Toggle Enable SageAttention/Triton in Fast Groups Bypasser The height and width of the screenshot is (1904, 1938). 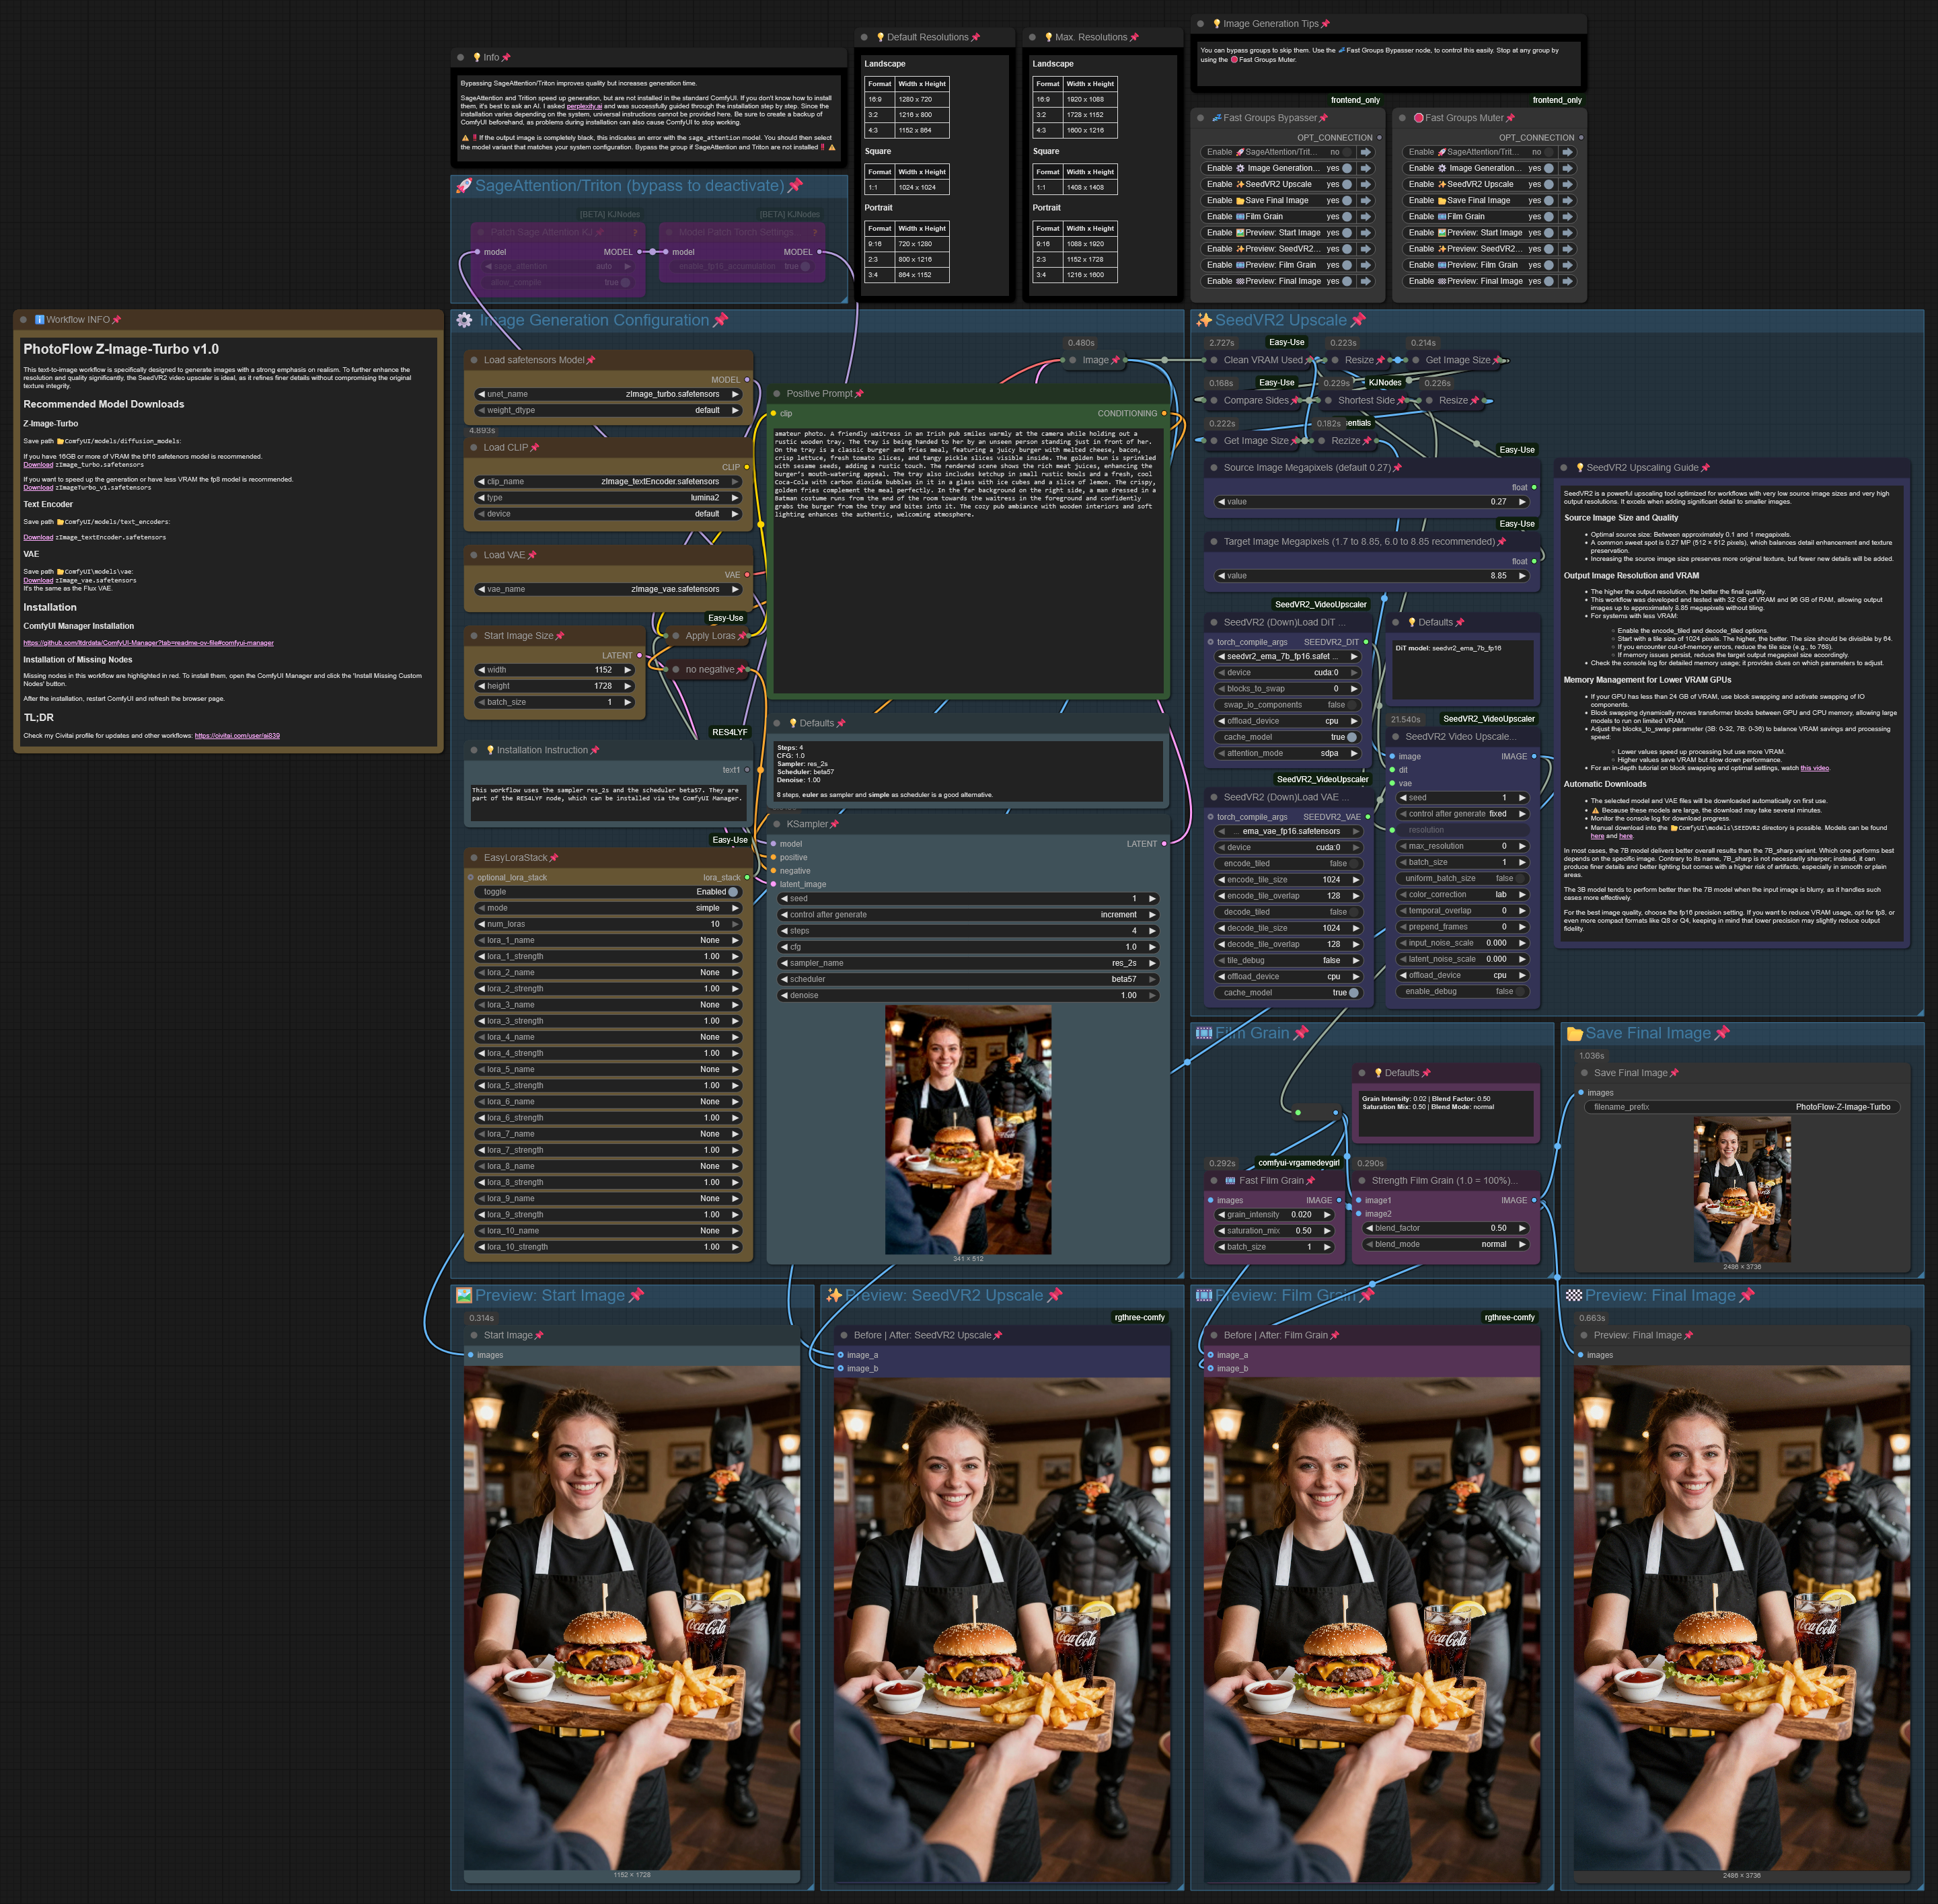click(1346, 152)
